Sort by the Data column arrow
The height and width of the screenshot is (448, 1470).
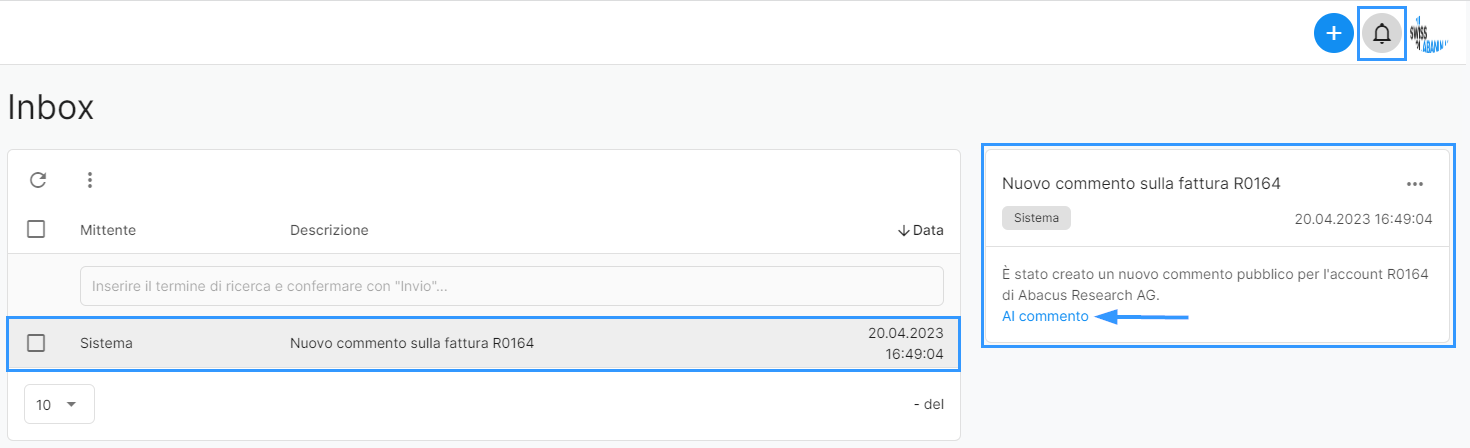coord(904,230)
